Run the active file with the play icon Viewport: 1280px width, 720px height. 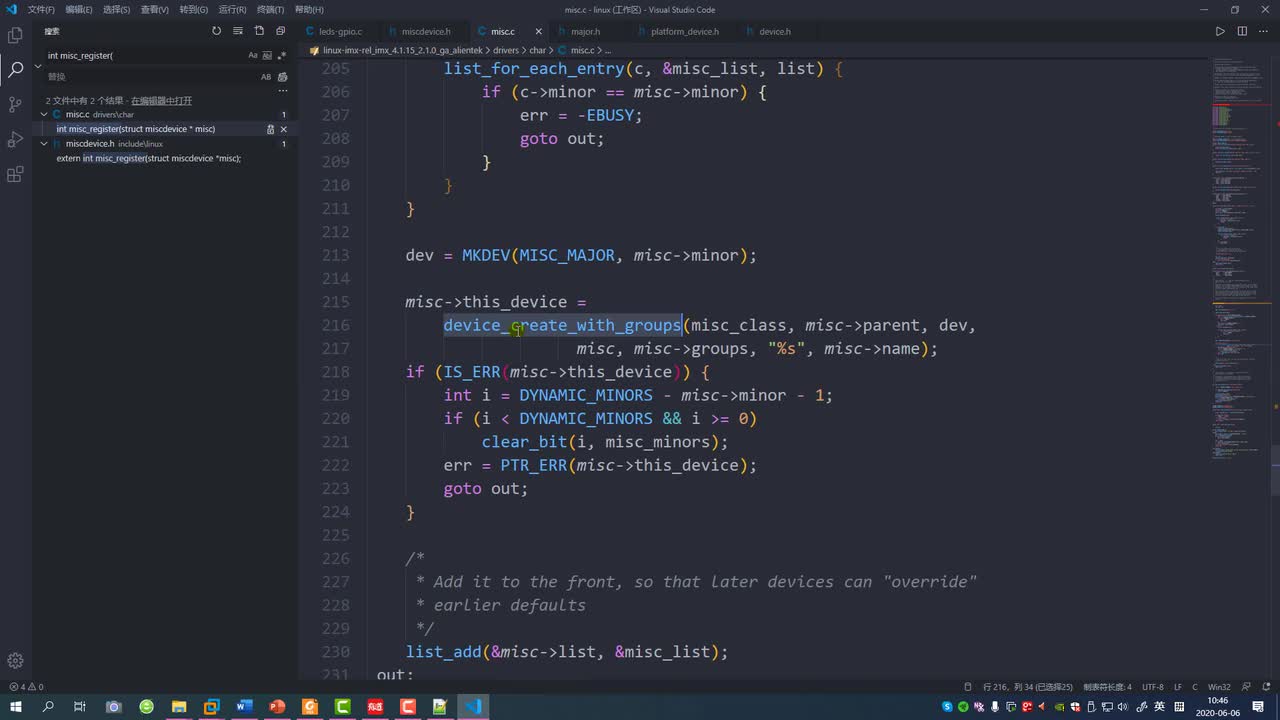[1220, 31]
